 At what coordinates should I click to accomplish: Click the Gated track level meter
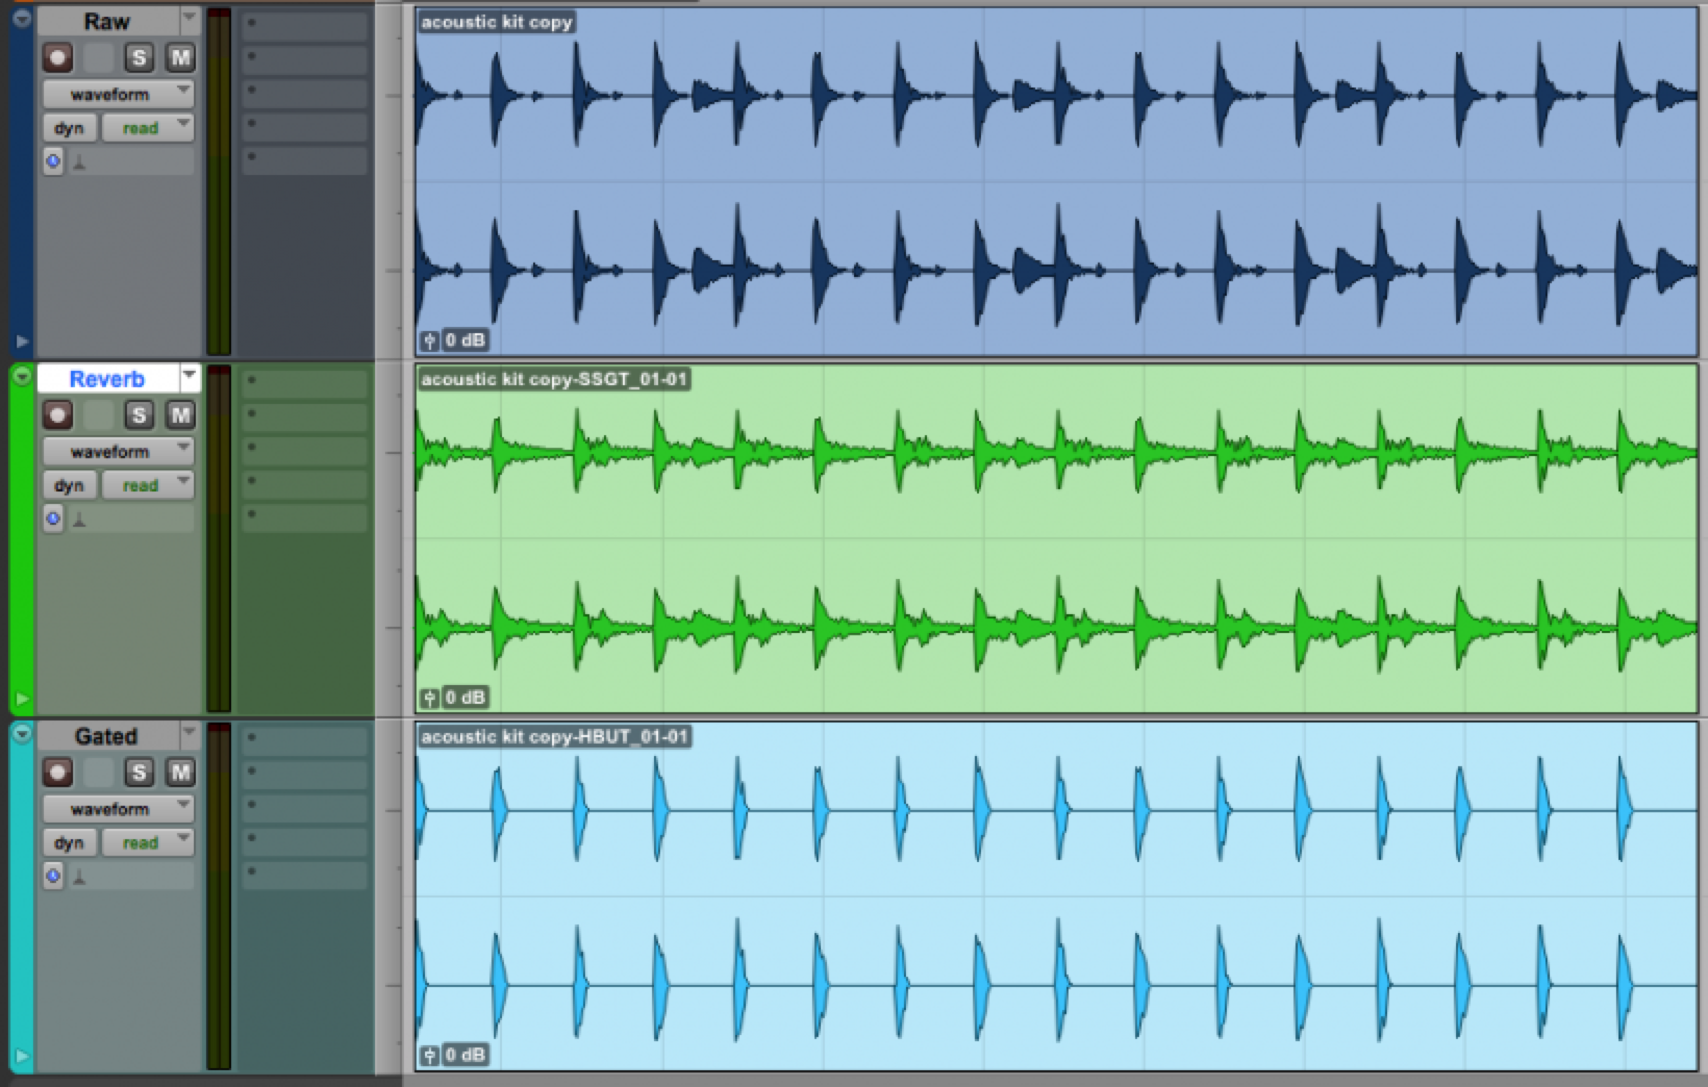pyautogui.click(x=219, y=896)
